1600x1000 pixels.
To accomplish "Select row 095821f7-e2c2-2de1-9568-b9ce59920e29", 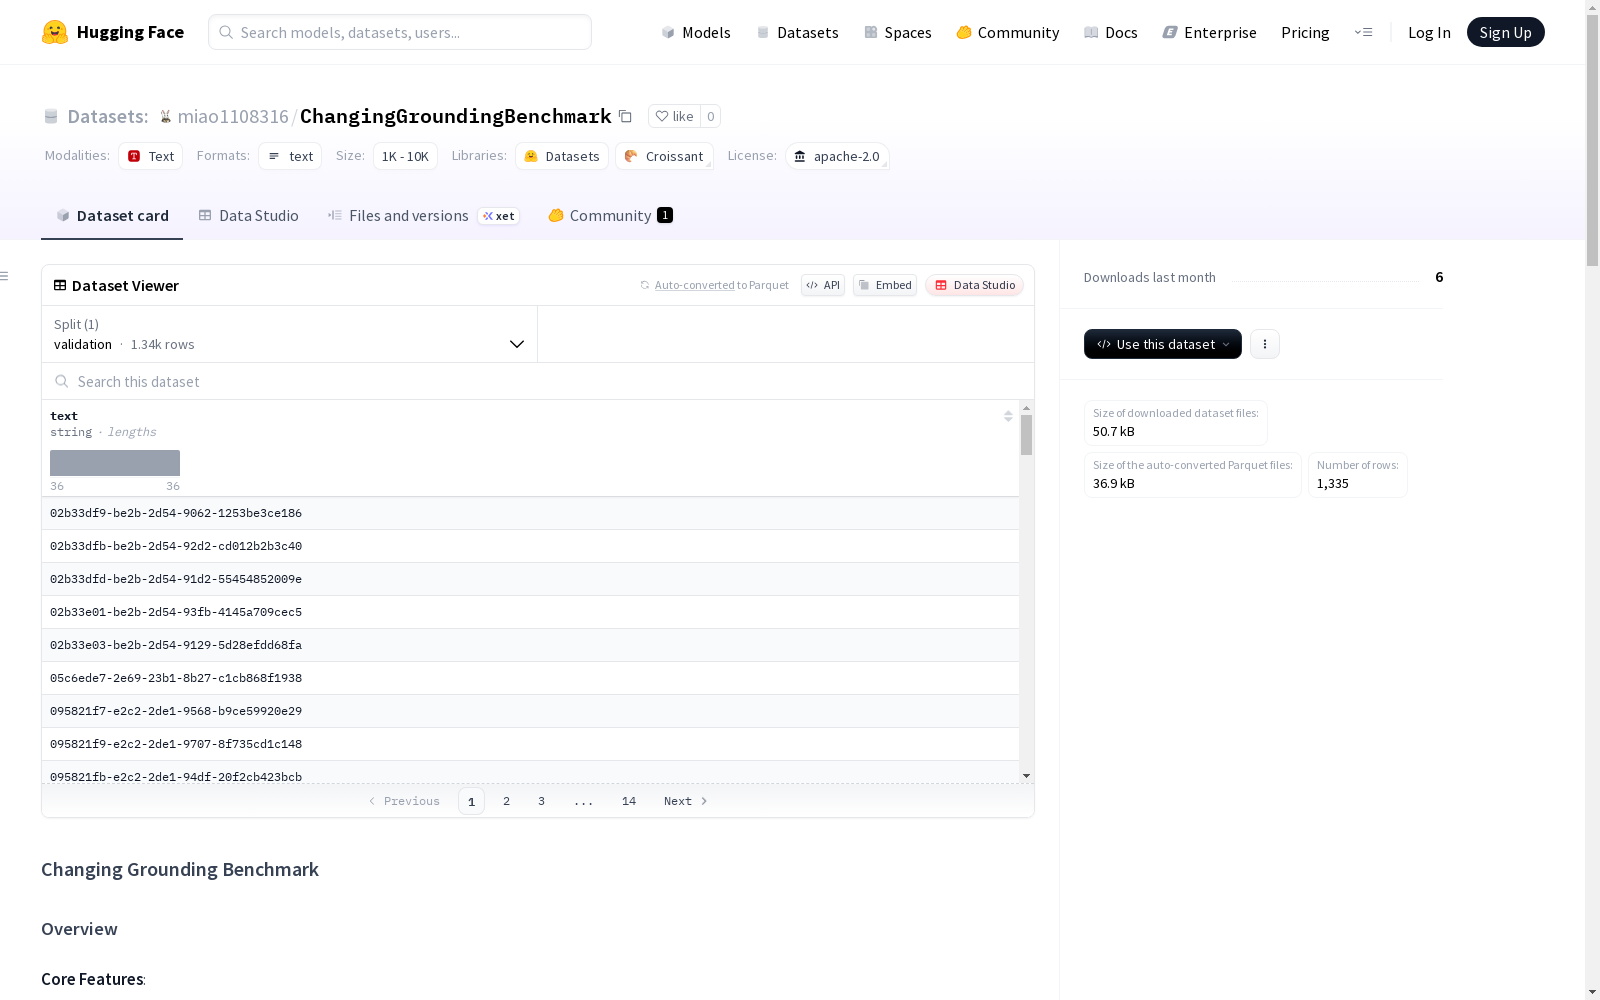I will (530, 711).
